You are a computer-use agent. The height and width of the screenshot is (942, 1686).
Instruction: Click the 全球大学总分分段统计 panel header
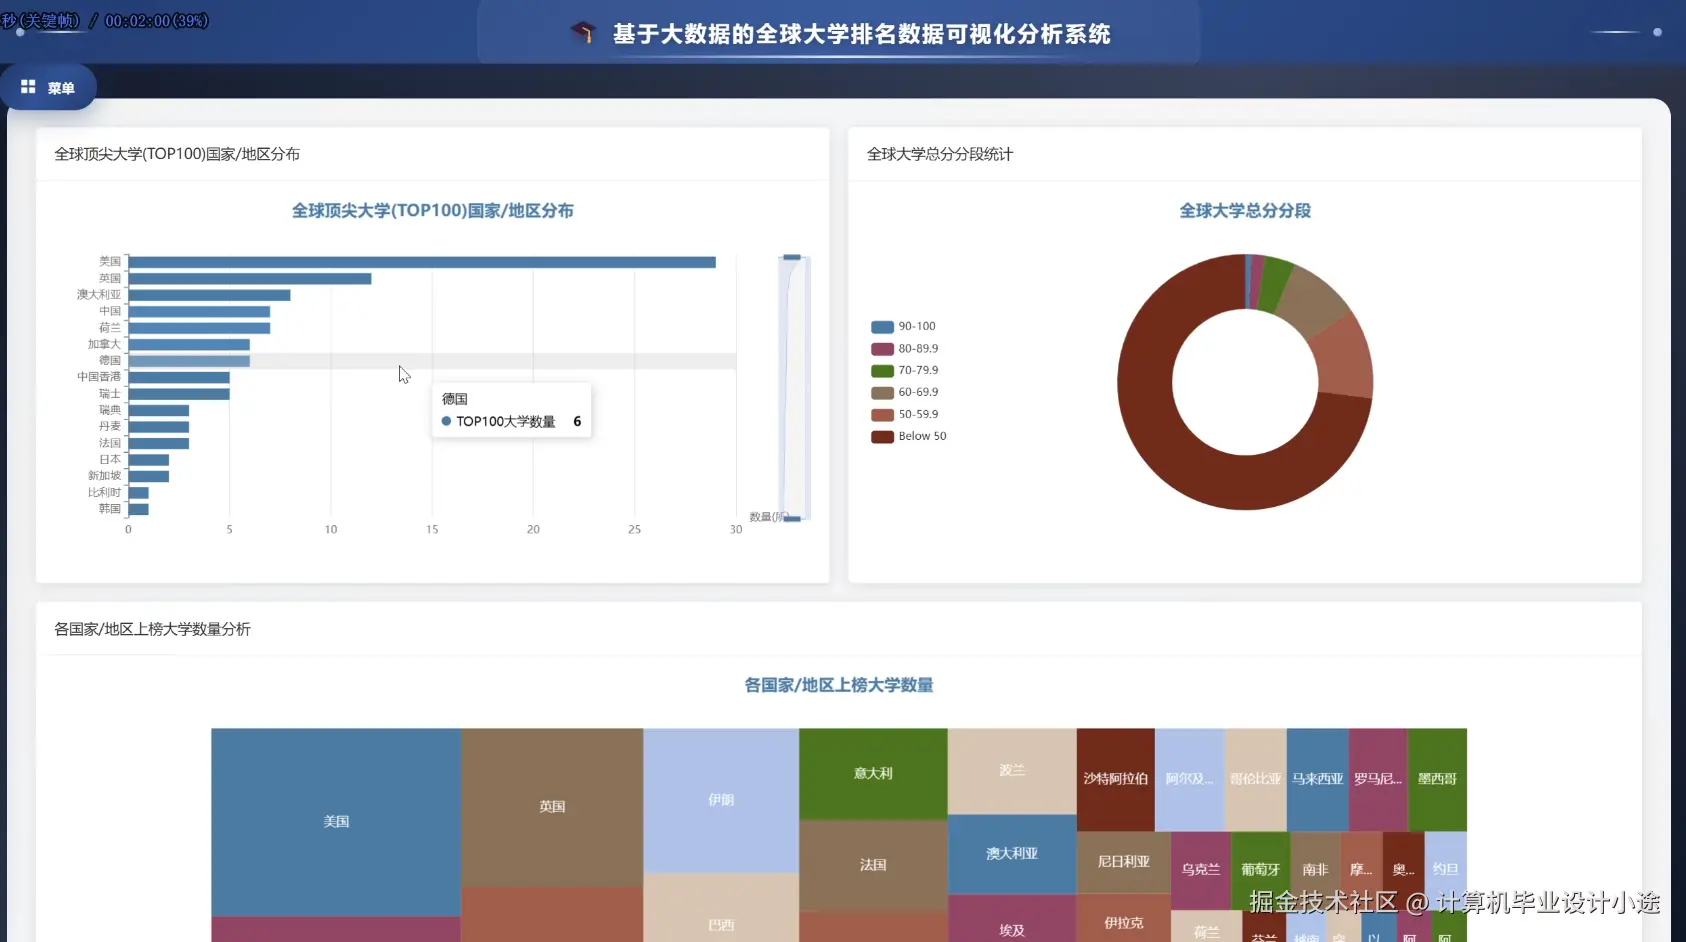940,154
